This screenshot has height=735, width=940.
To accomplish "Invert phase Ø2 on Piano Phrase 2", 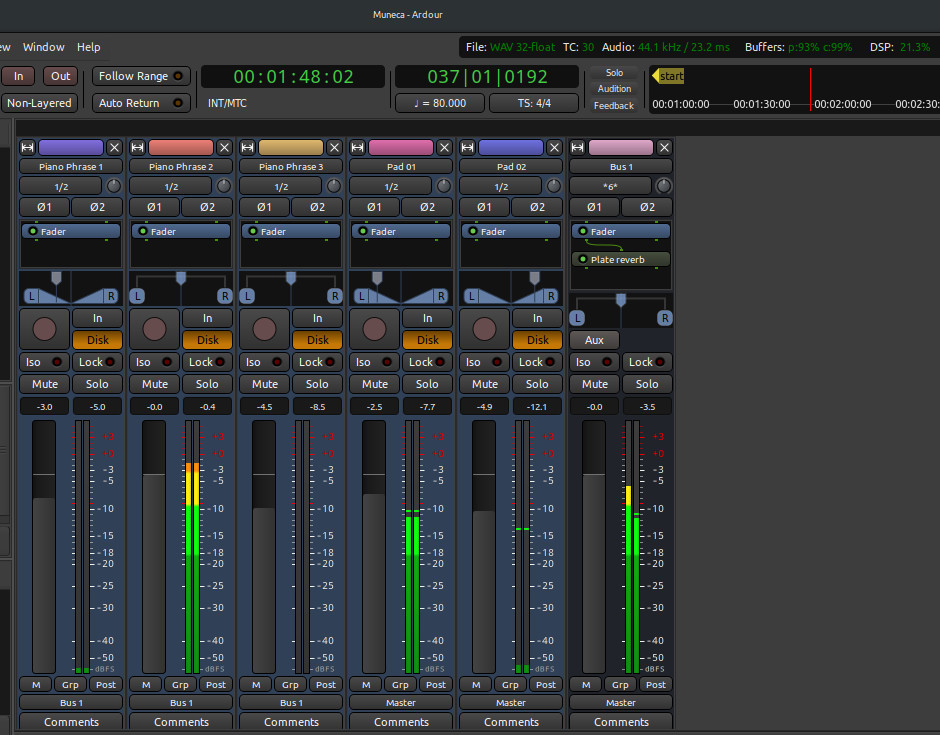I will pyautogui.click(x=207, y=207).
